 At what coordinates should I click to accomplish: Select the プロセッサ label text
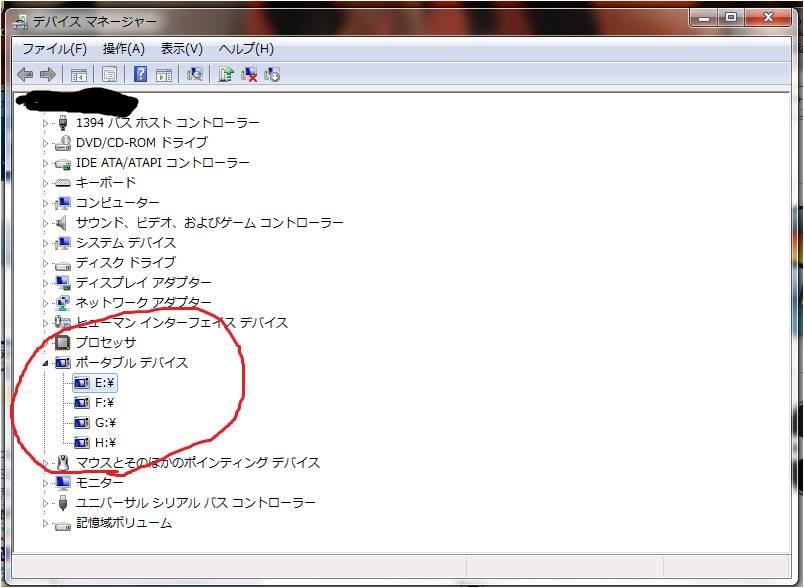pyautogui.click(x=106, y=342)
